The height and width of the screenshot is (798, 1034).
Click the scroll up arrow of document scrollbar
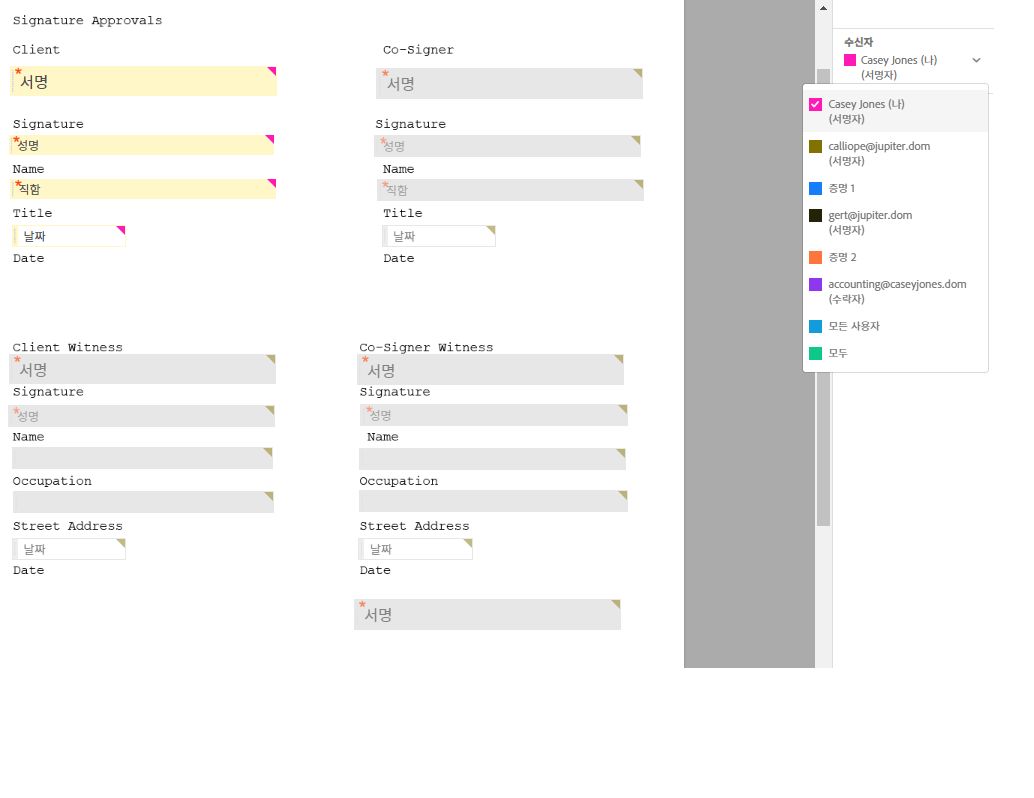[x=823, y=8]
